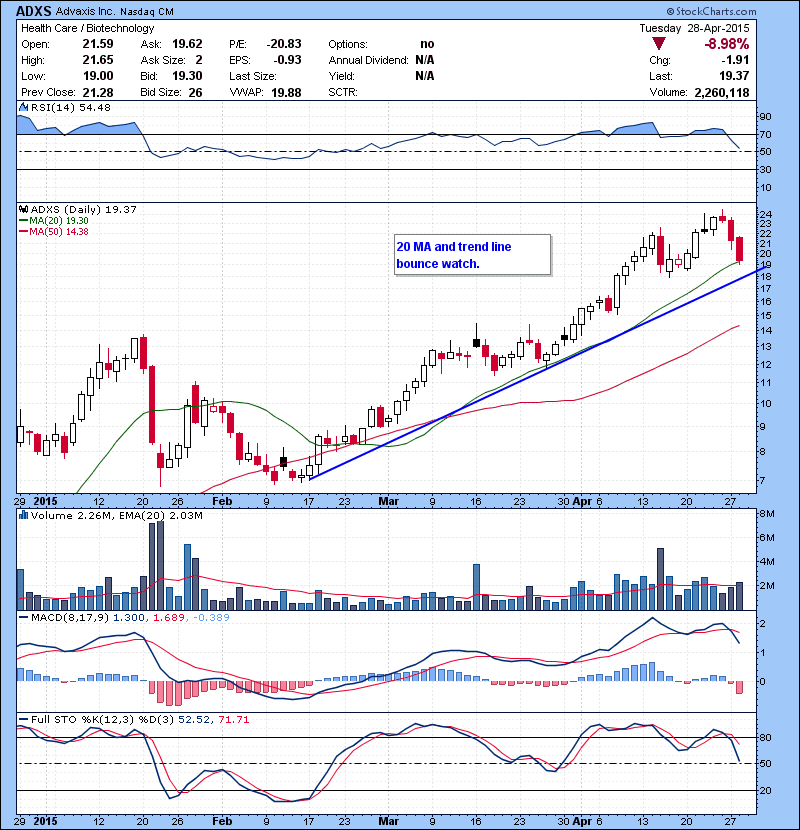
Task: Click the 'Feb' label on the price chart axis
Action: point(222,501)
